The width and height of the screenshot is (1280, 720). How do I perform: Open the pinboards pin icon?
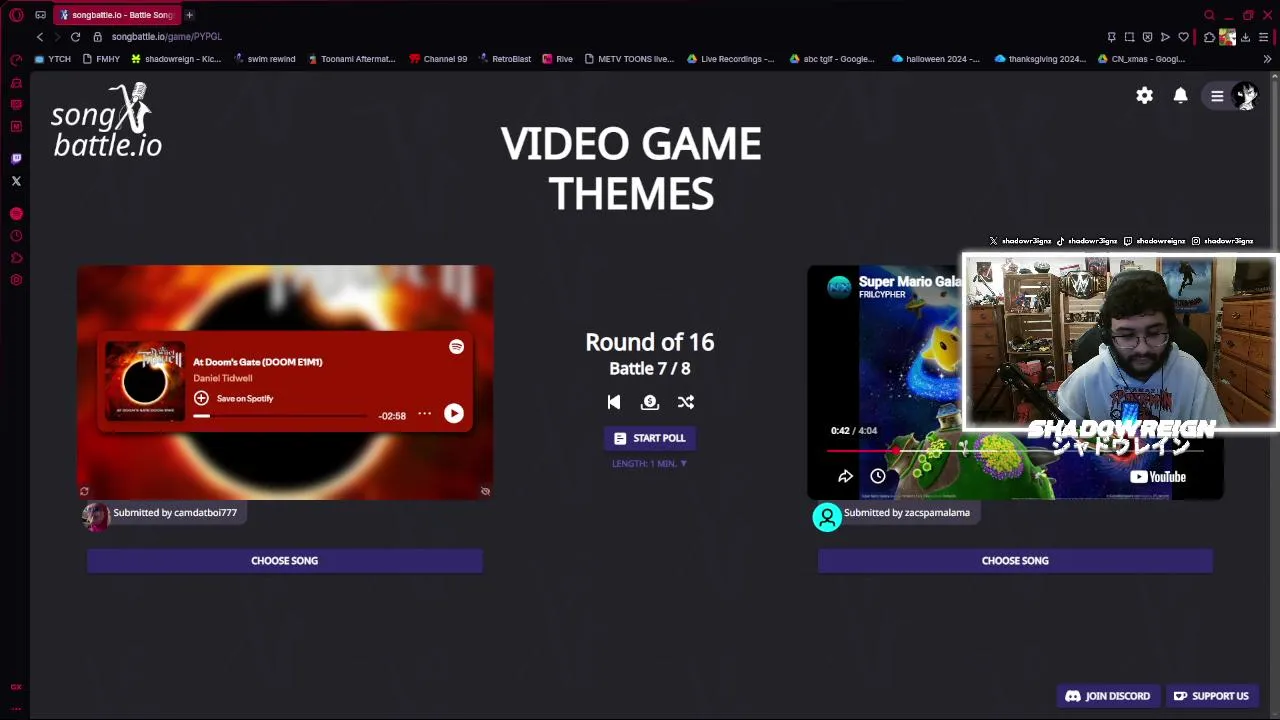[x=1112, y=37]
